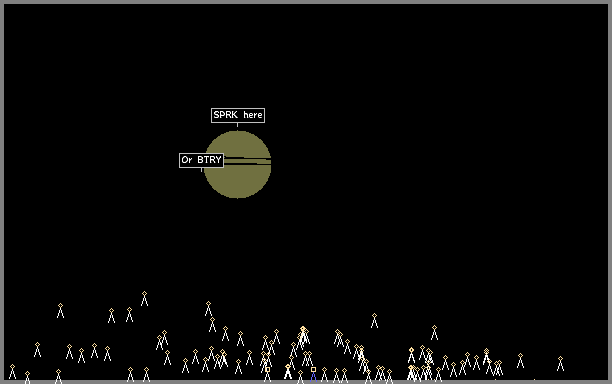
Task: Click the lower dark stripe inside the olive circle
Action: [247, 165]
